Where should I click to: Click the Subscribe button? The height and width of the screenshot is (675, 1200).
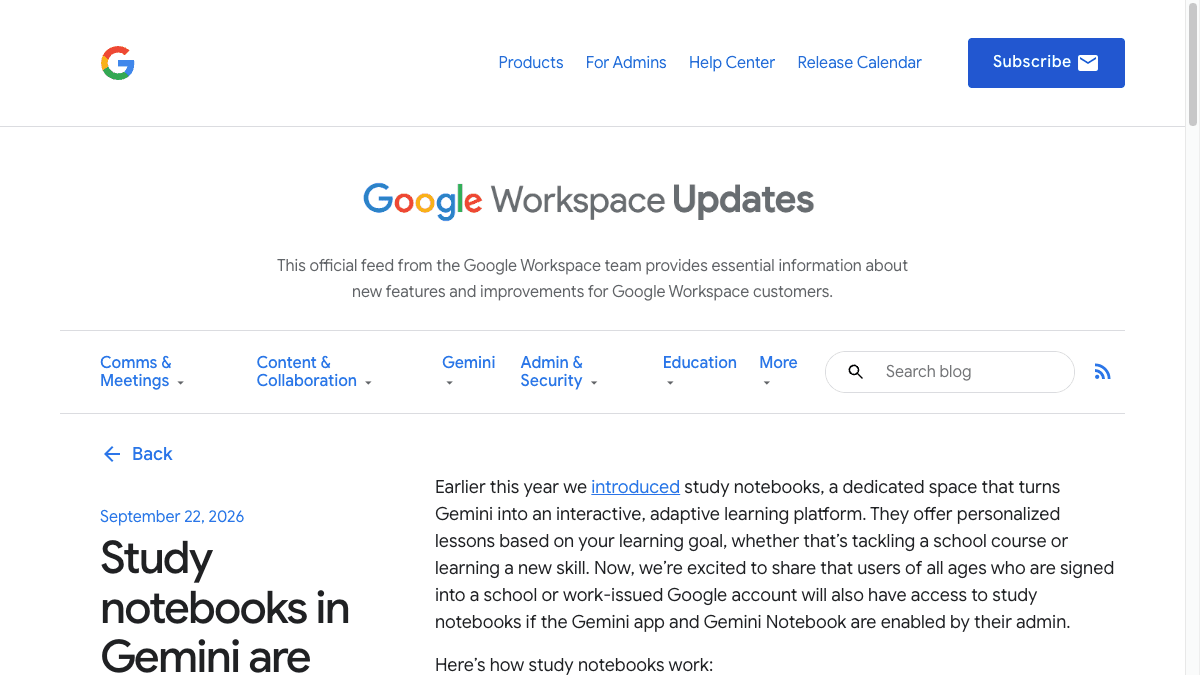pyautogui.click(x=1046, y=63)
